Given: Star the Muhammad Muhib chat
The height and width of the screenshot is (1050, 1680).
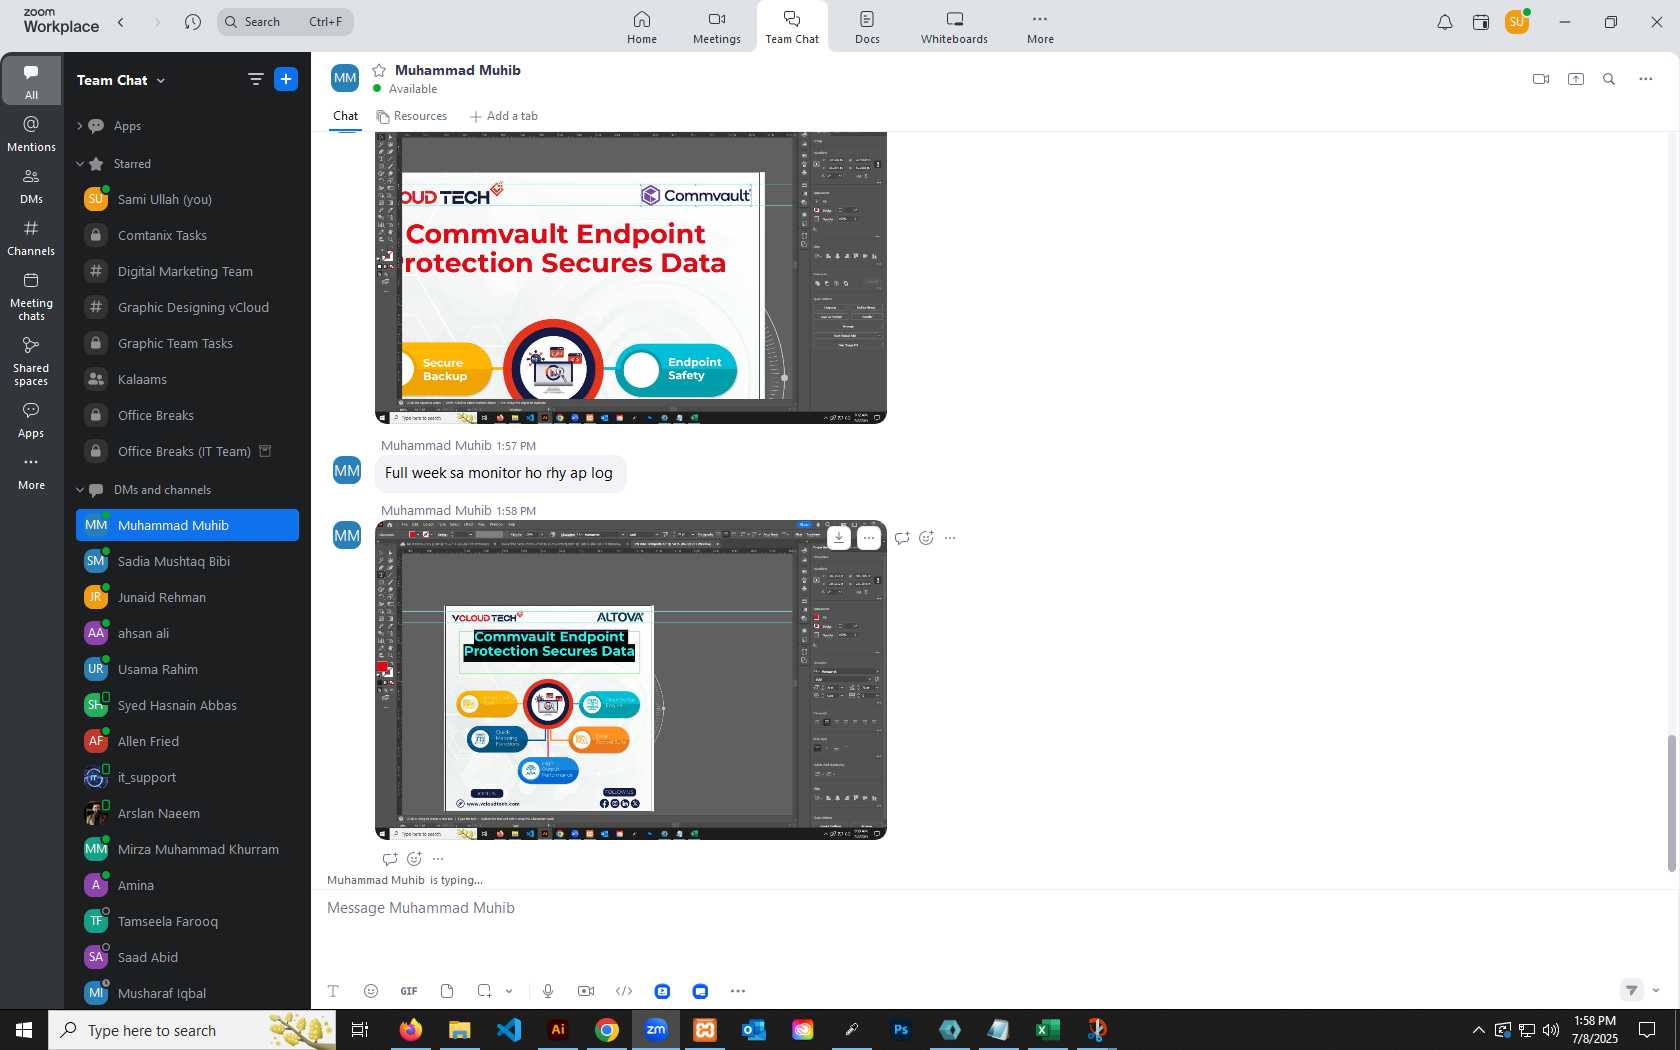Looking at the screenshot, I should [379, 70].
